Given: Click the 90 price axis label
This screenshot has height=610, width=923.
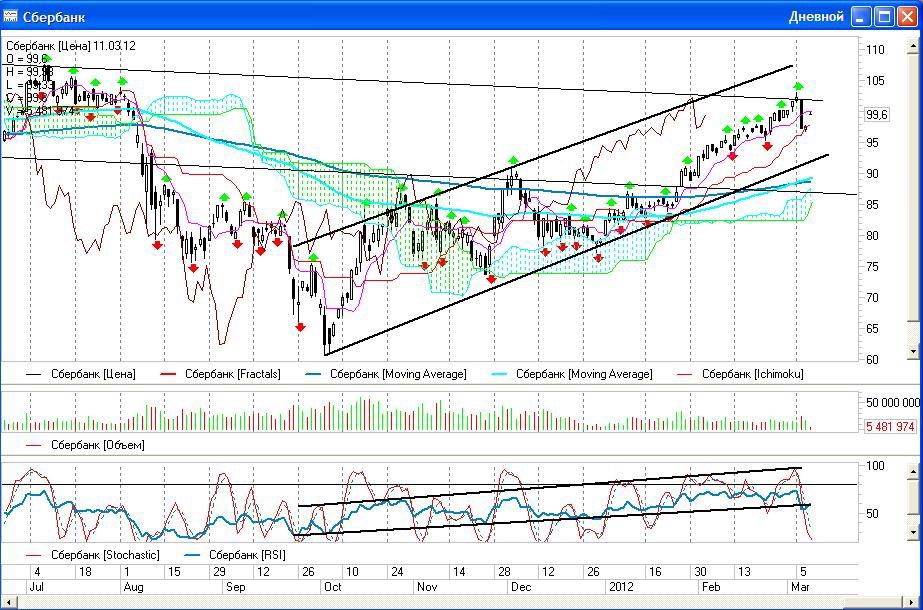Looking at the screenshot, I should [872, 174].
